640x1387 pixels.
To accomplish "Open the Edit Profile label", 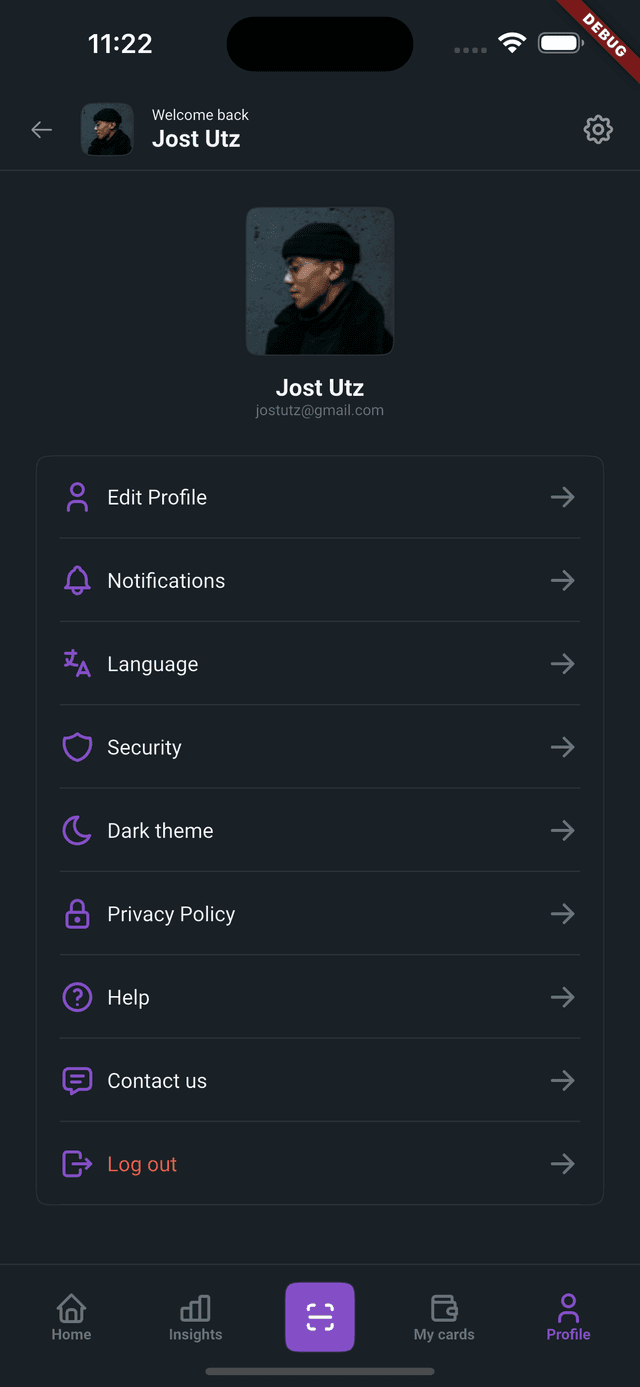I will 157,497.
